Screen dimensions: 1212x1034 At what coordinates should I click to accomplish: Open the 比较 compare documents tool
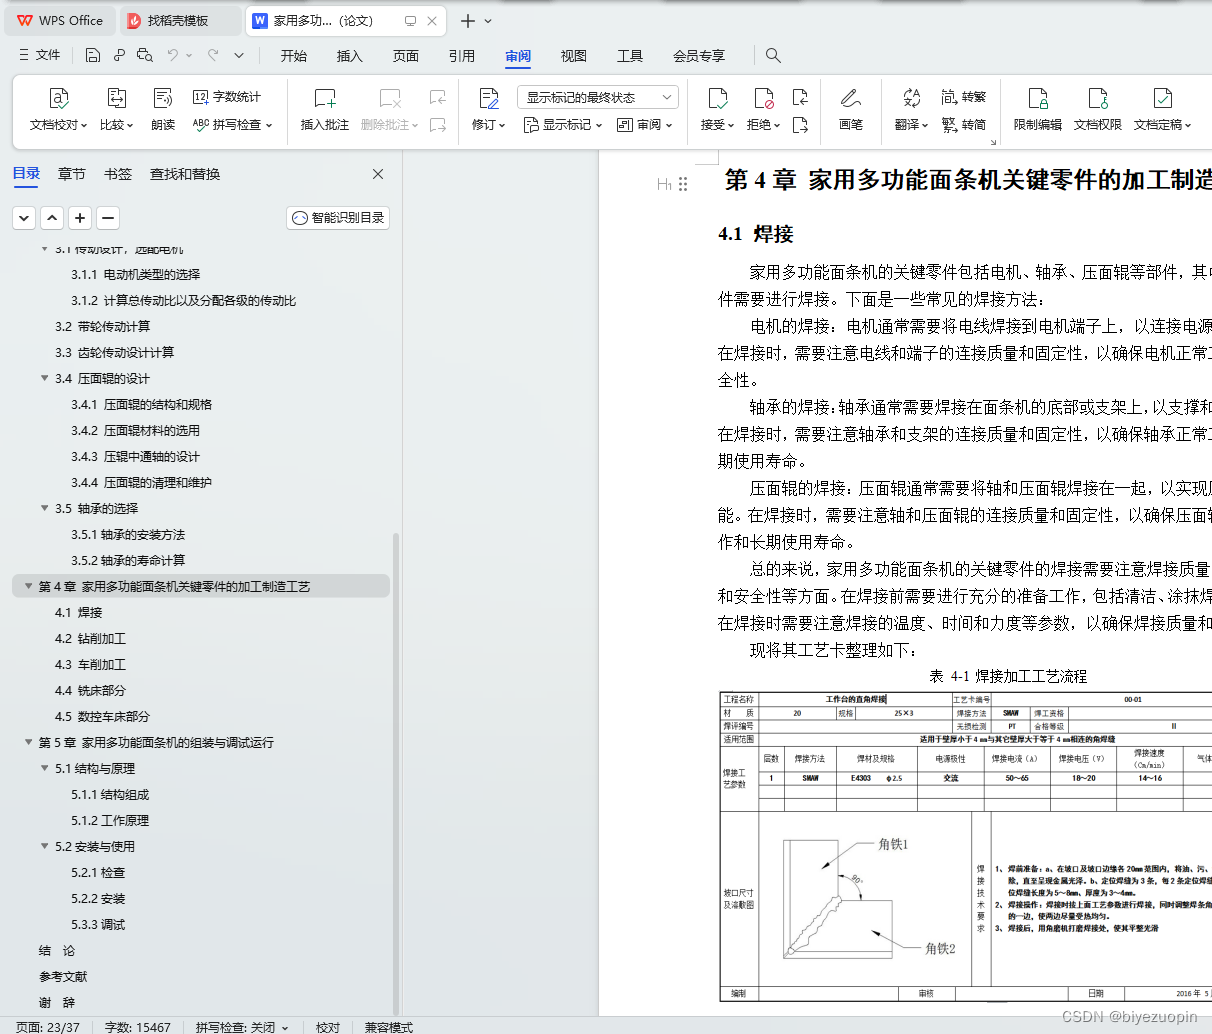116,110
